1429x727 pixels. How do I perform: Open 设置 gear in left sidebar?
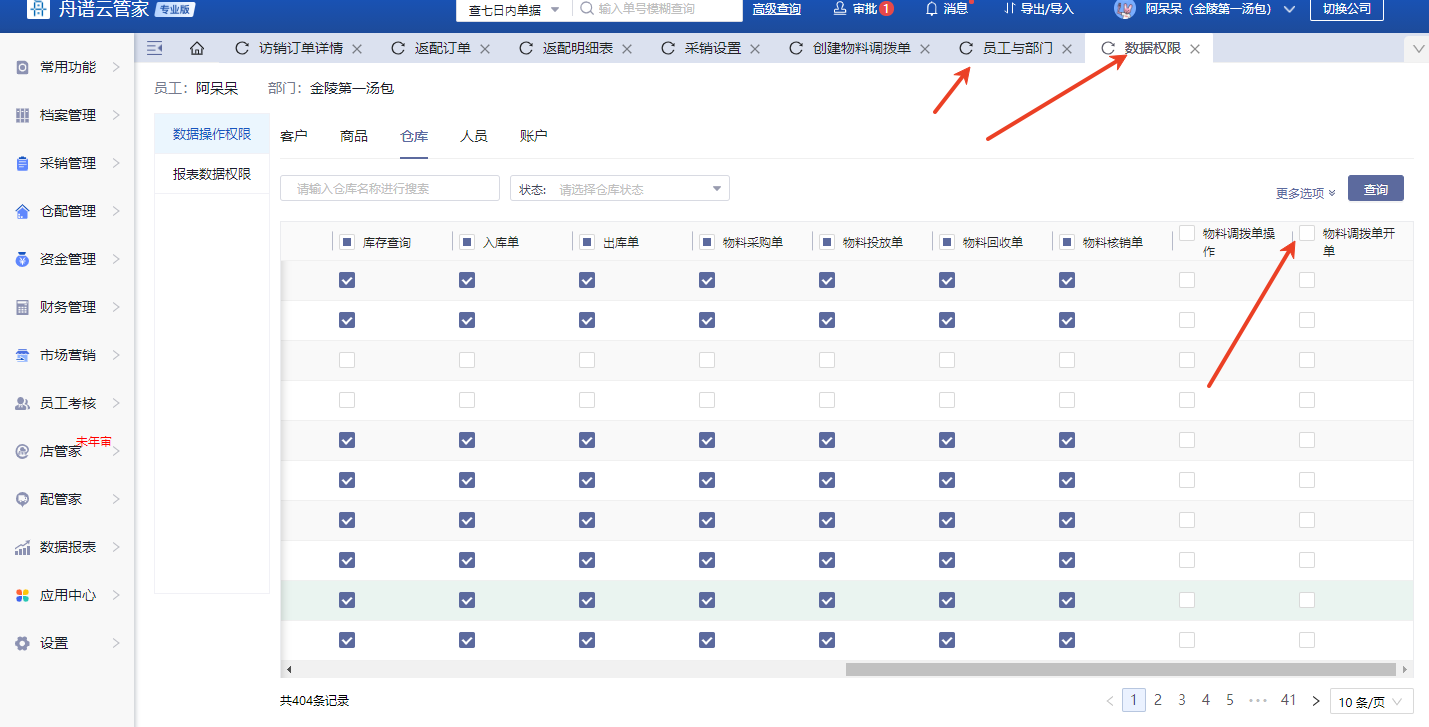point(23,643)
